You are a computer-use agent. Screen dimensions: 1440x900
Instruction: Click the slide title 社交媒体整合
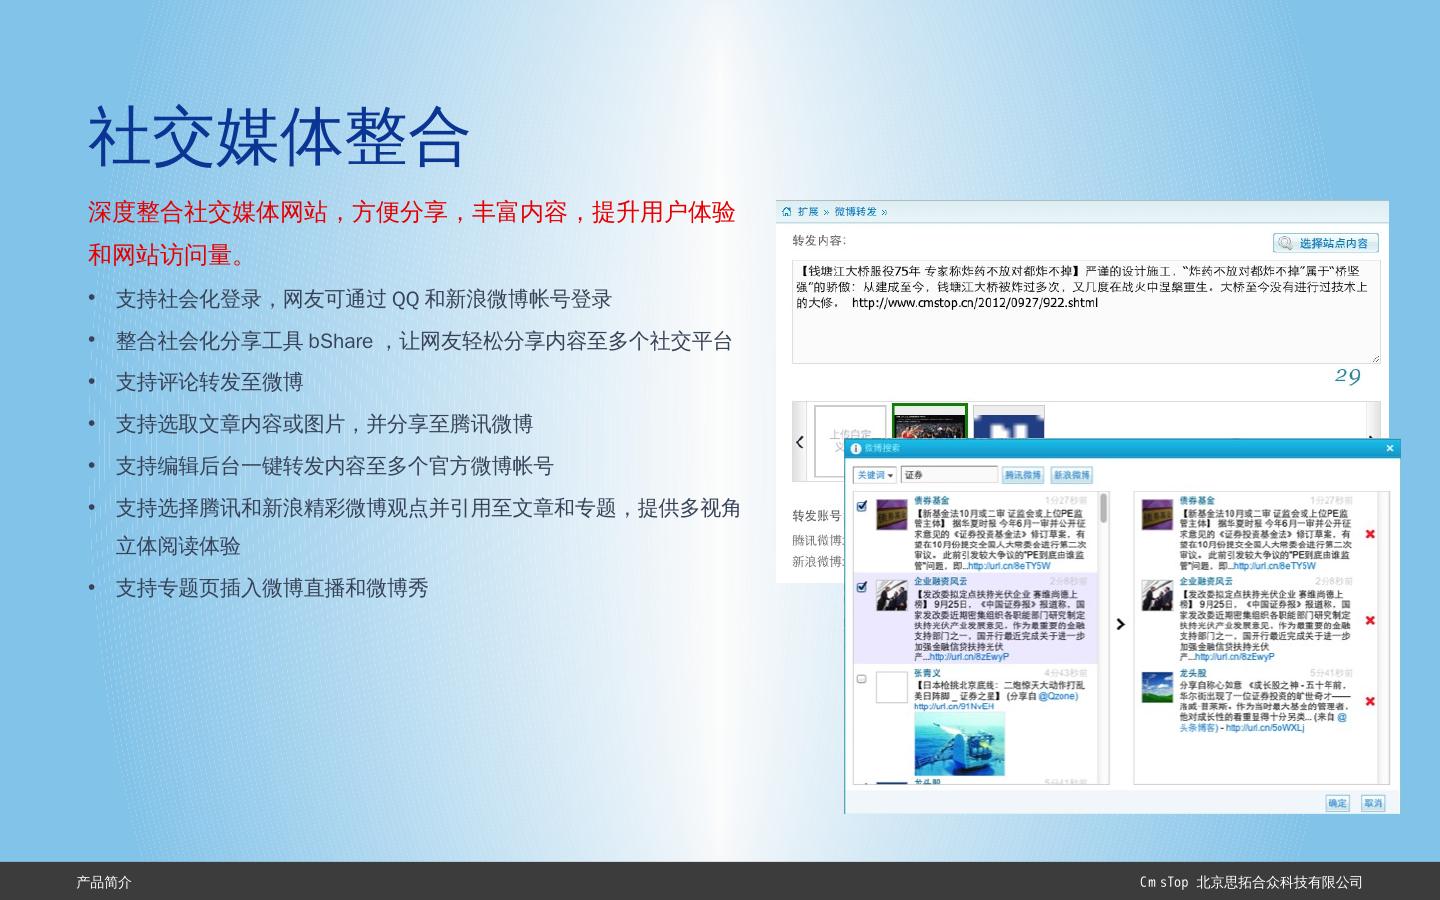[x=279, y=136]
